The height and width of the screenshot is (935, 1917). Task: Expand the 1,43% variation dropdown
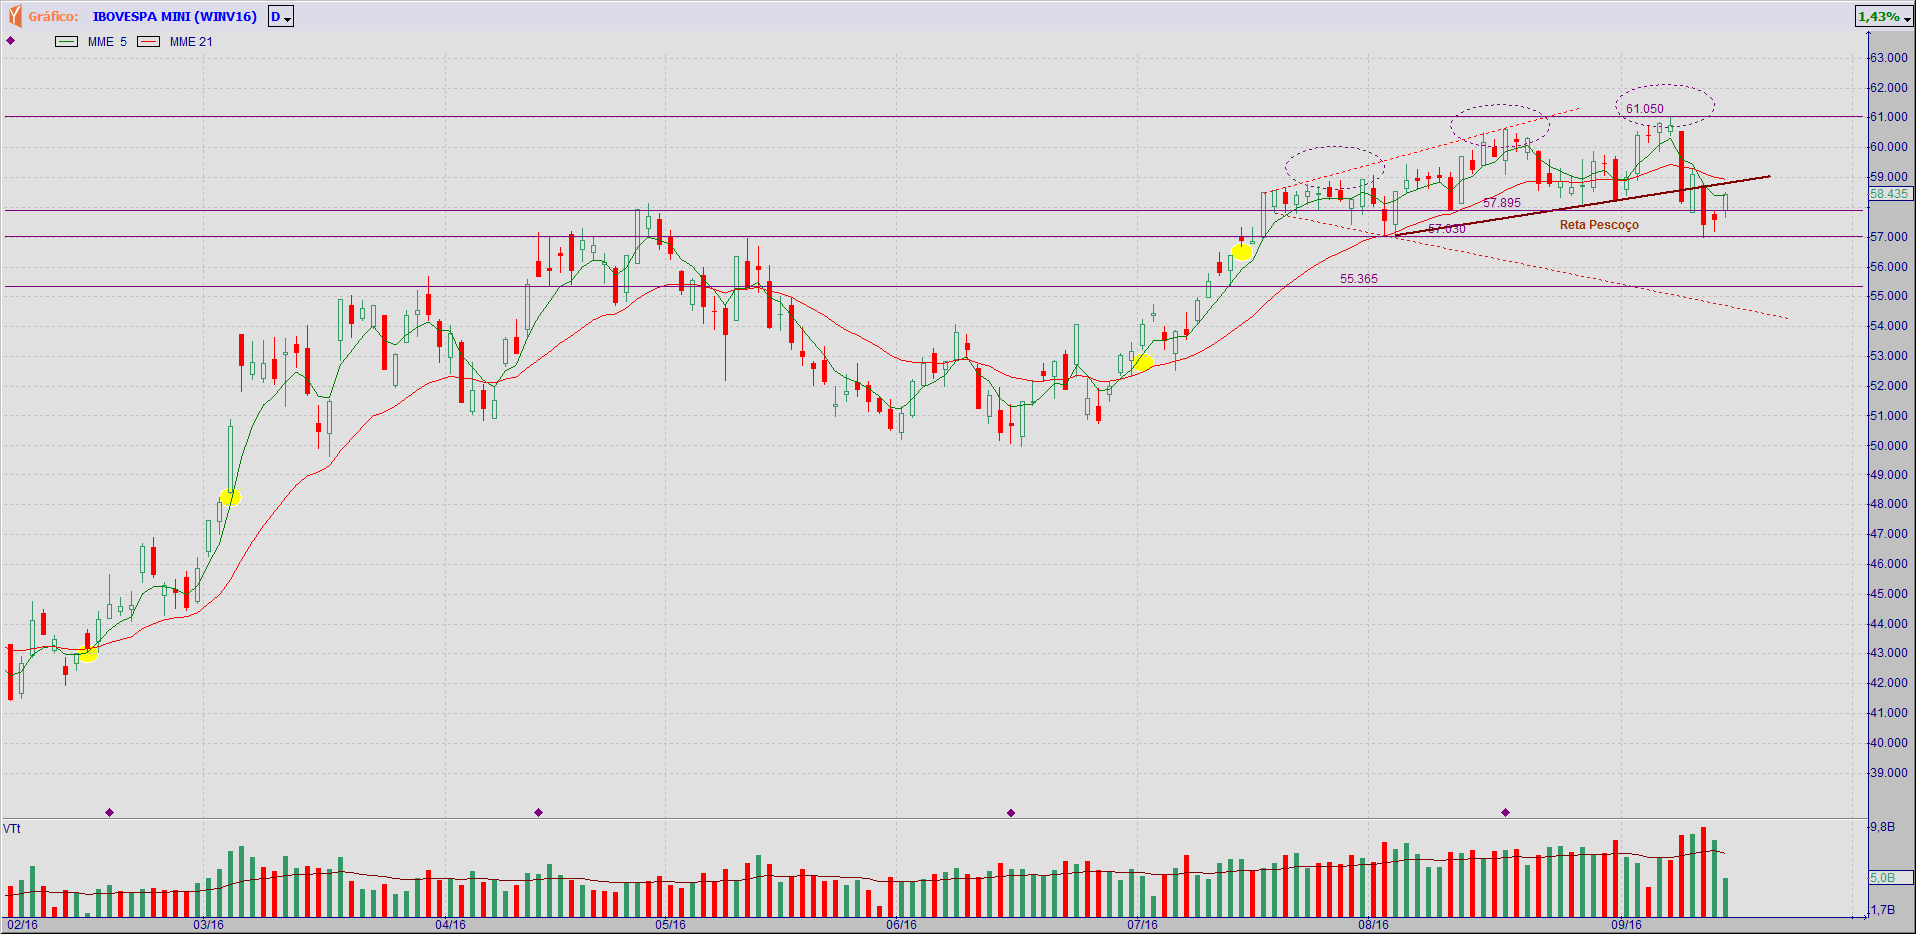(1883, 17)
